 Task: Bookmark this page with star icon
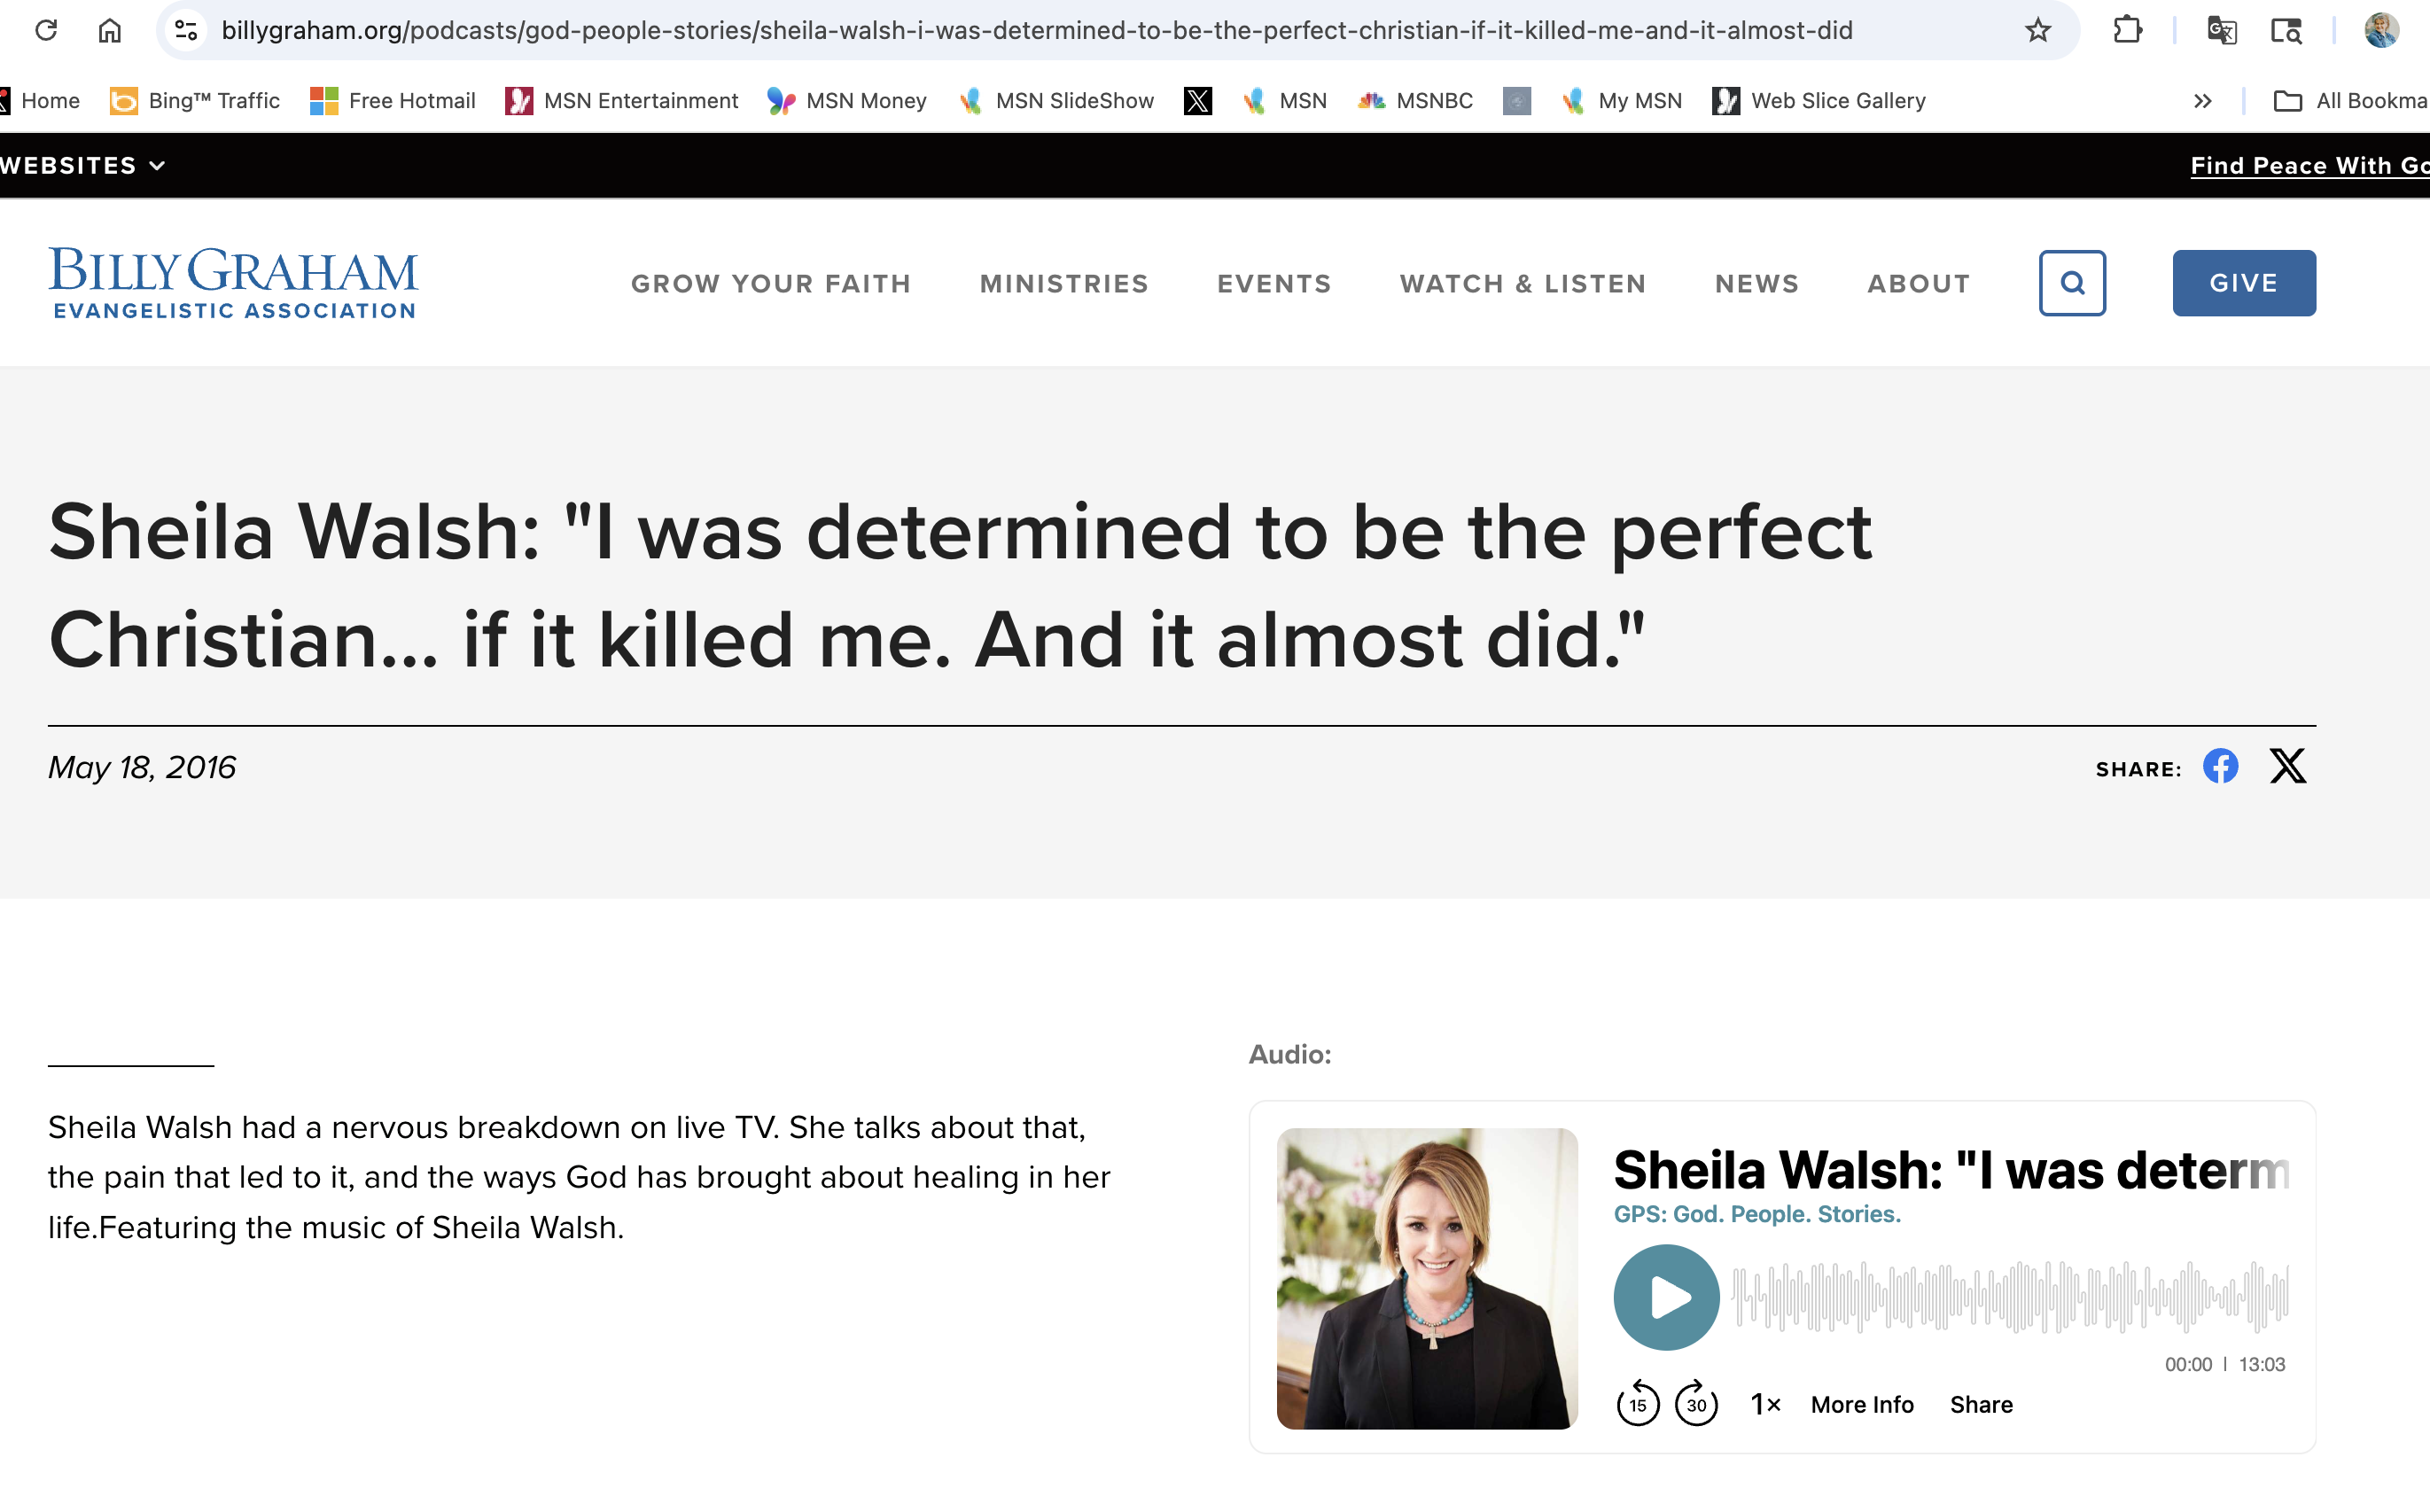click(x=2037, y=30)
